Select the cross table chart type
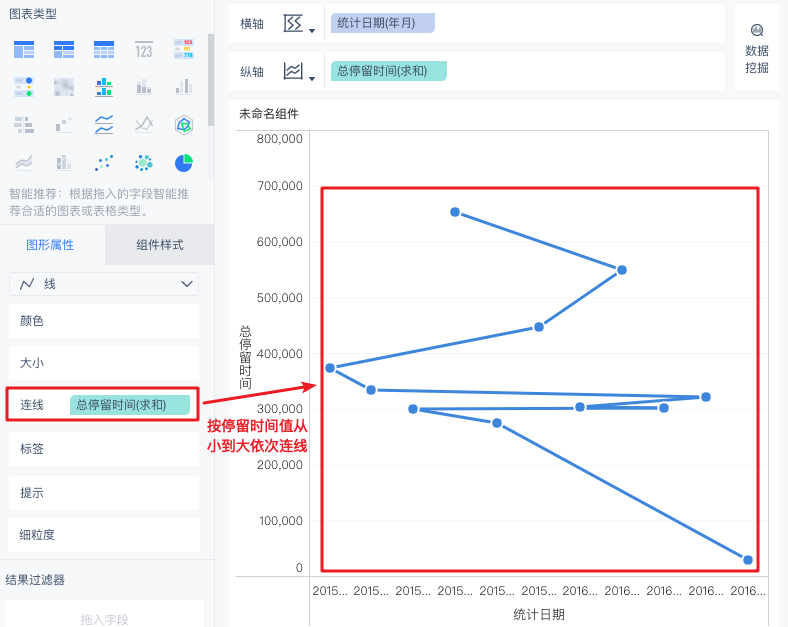The image size is (788, 627). coord(64,50)
